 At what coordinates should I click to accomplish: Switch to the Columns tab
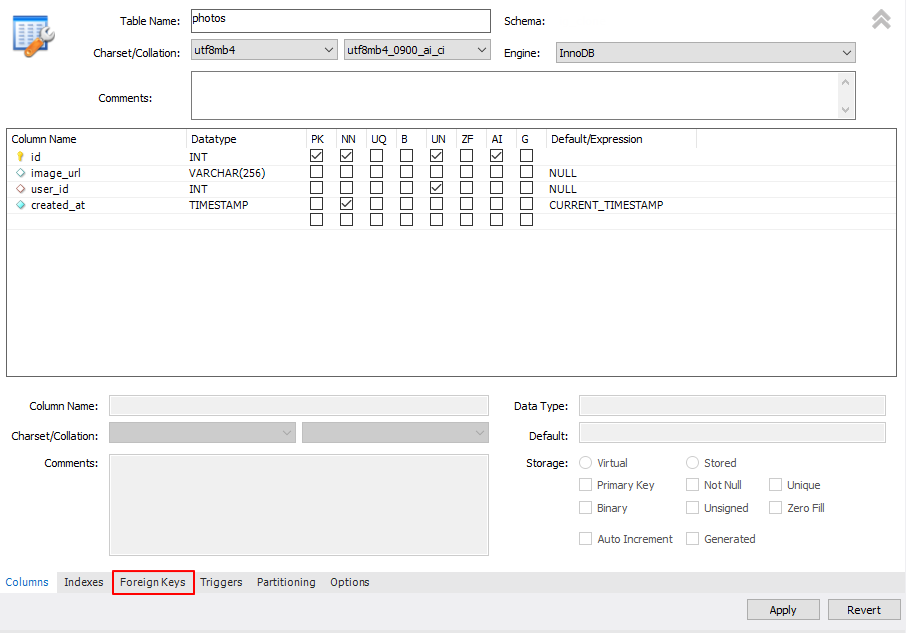tap(27, 582)
